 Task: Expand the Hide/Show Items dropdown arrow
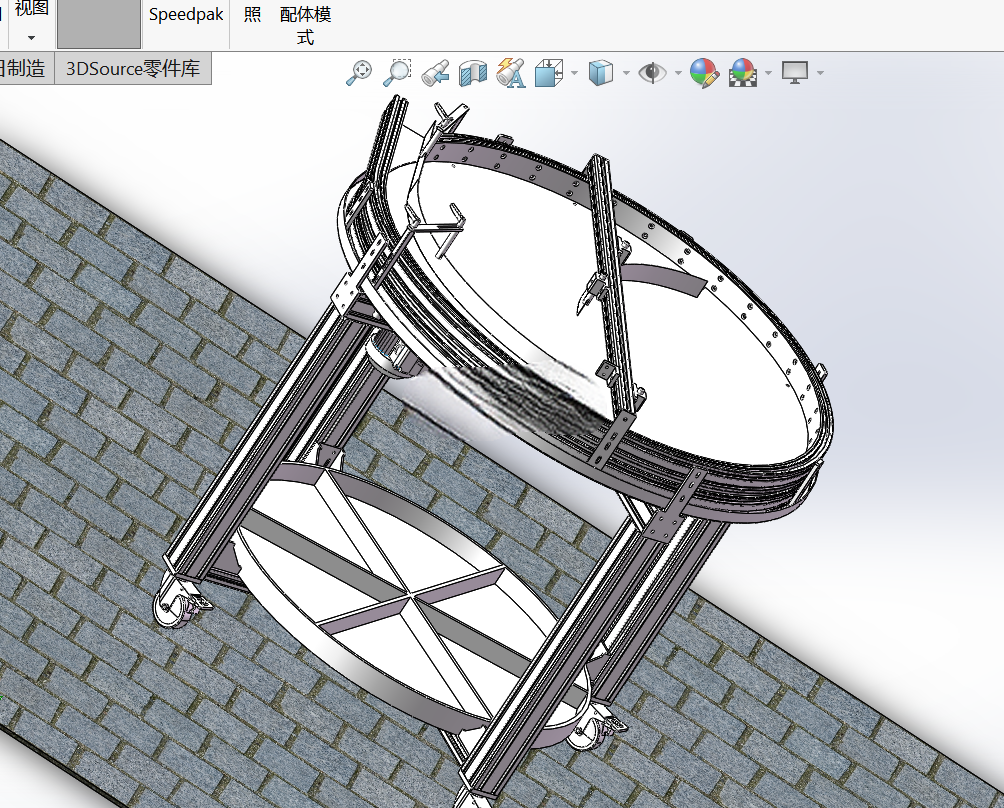pos(678,73)
